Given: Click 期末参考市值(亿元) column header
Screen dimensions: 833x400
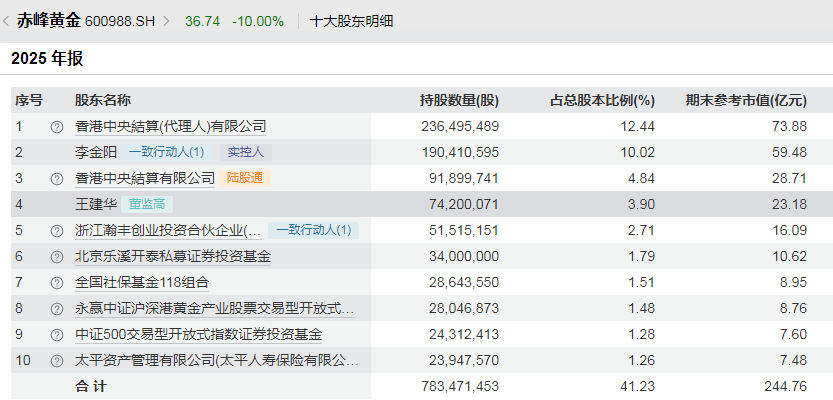Looking at the screenshot, I should tap(745, 100).
